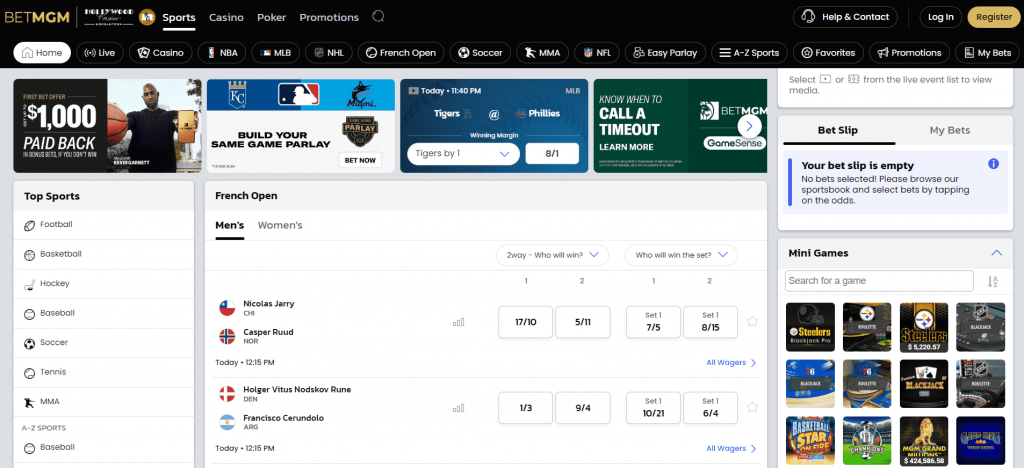Collapse the Mini Games panel

point(997,253)
